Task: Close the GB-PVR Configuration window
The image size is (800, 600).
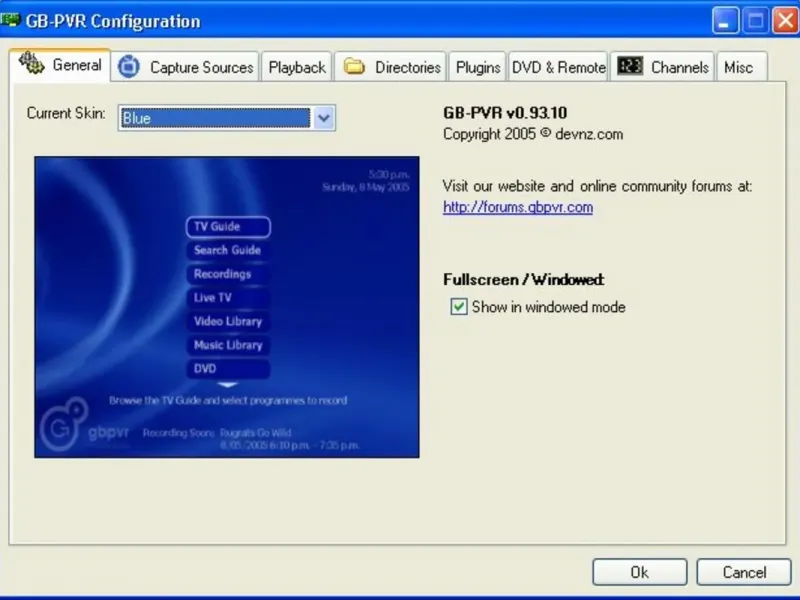Action: tap(785, 21)
